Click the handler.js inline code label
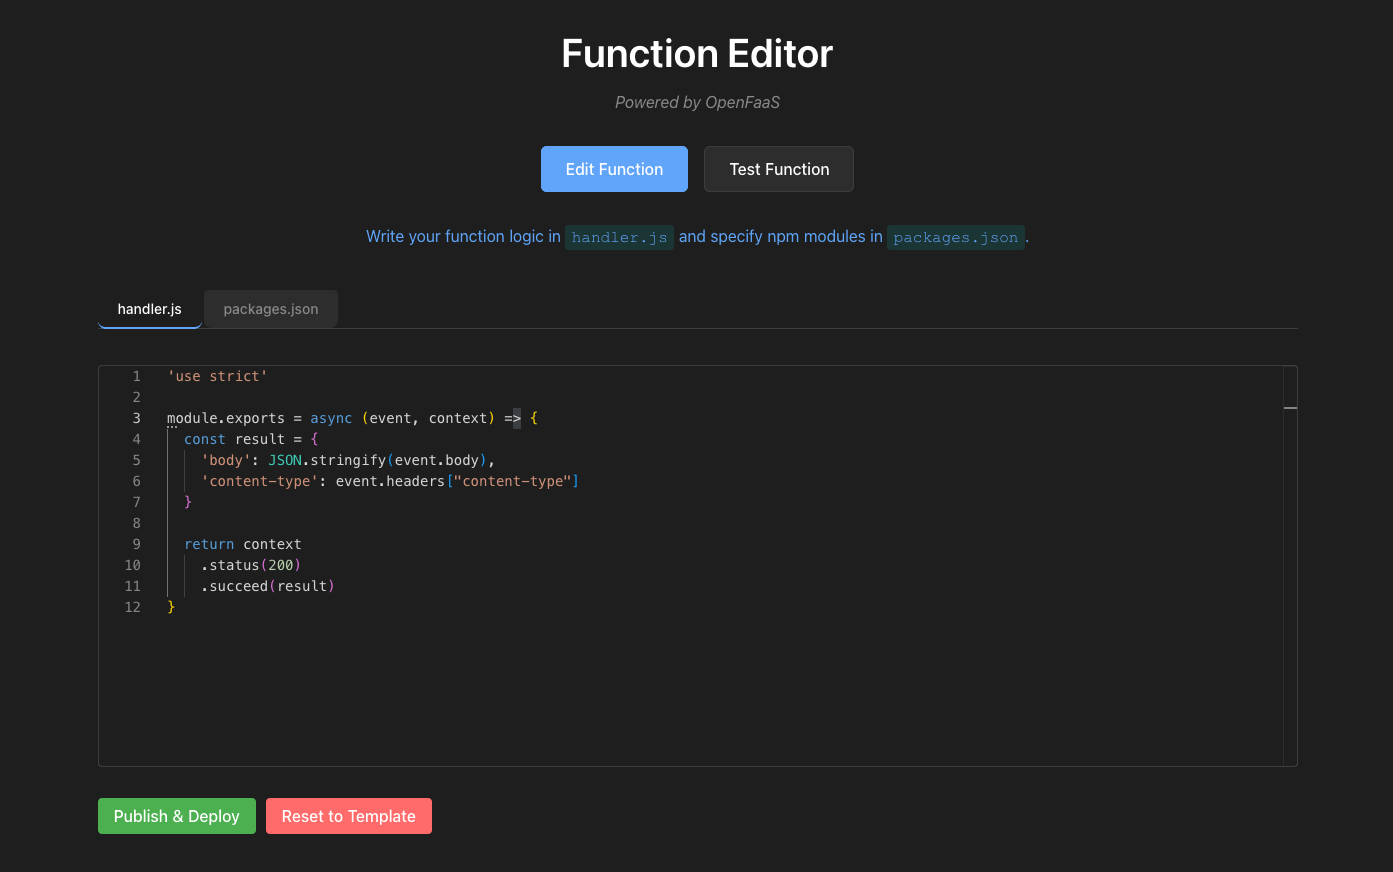Image resolution: width=1393 pixels, height=872 pixels. tap(619, 237)
